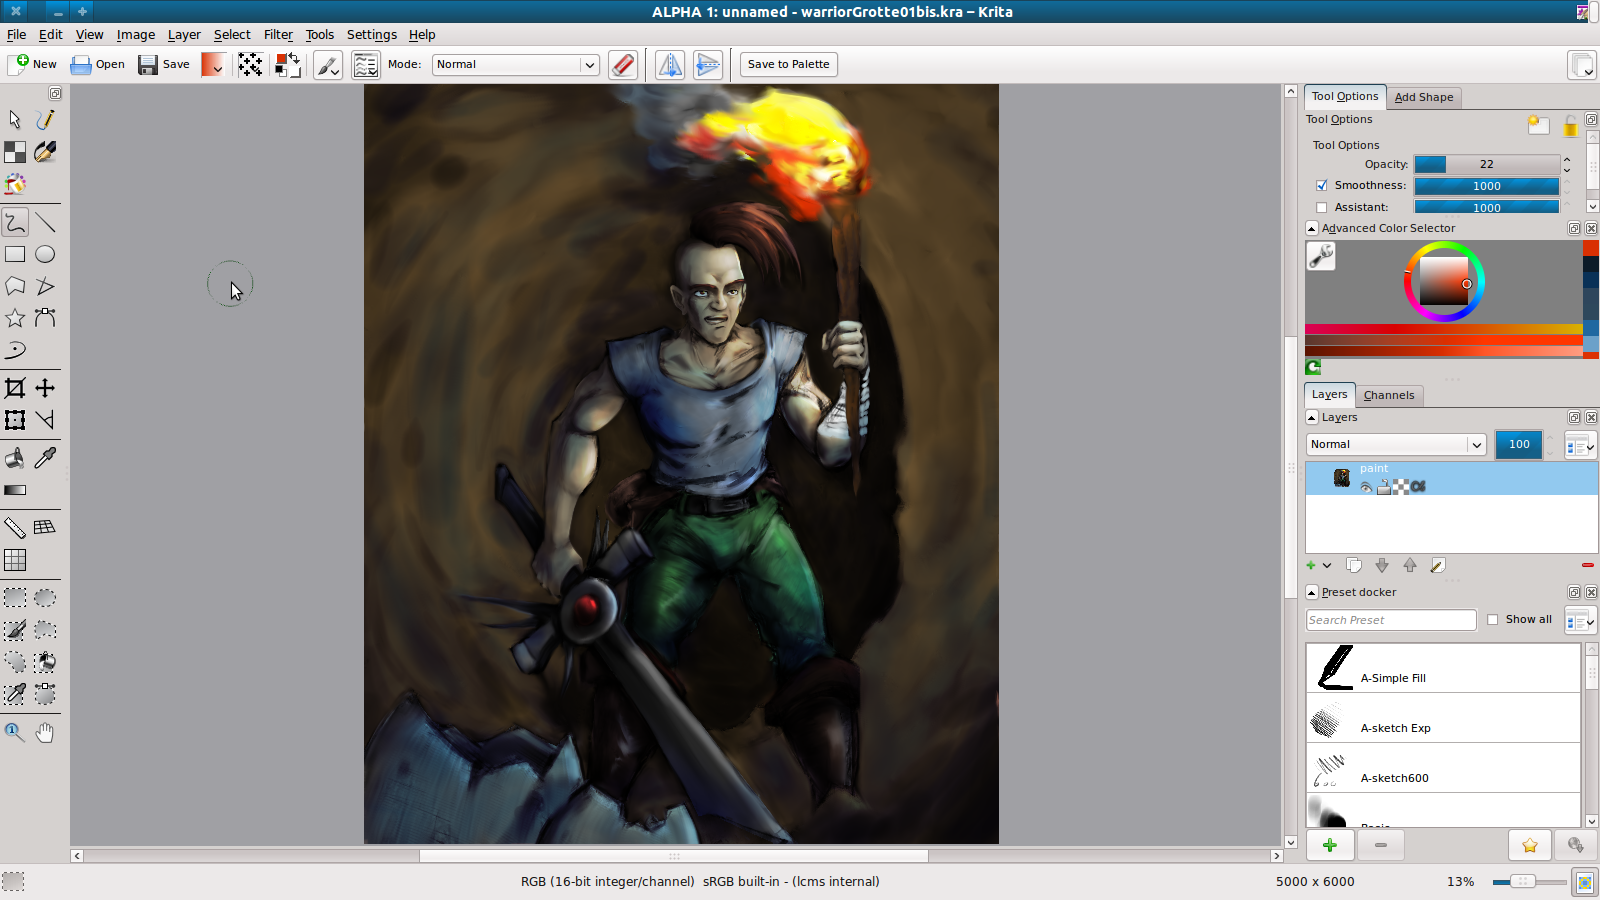The image size is (1600, 900).
Task: Adjust the zoom slider in status bar
Action: (1529, 882)
